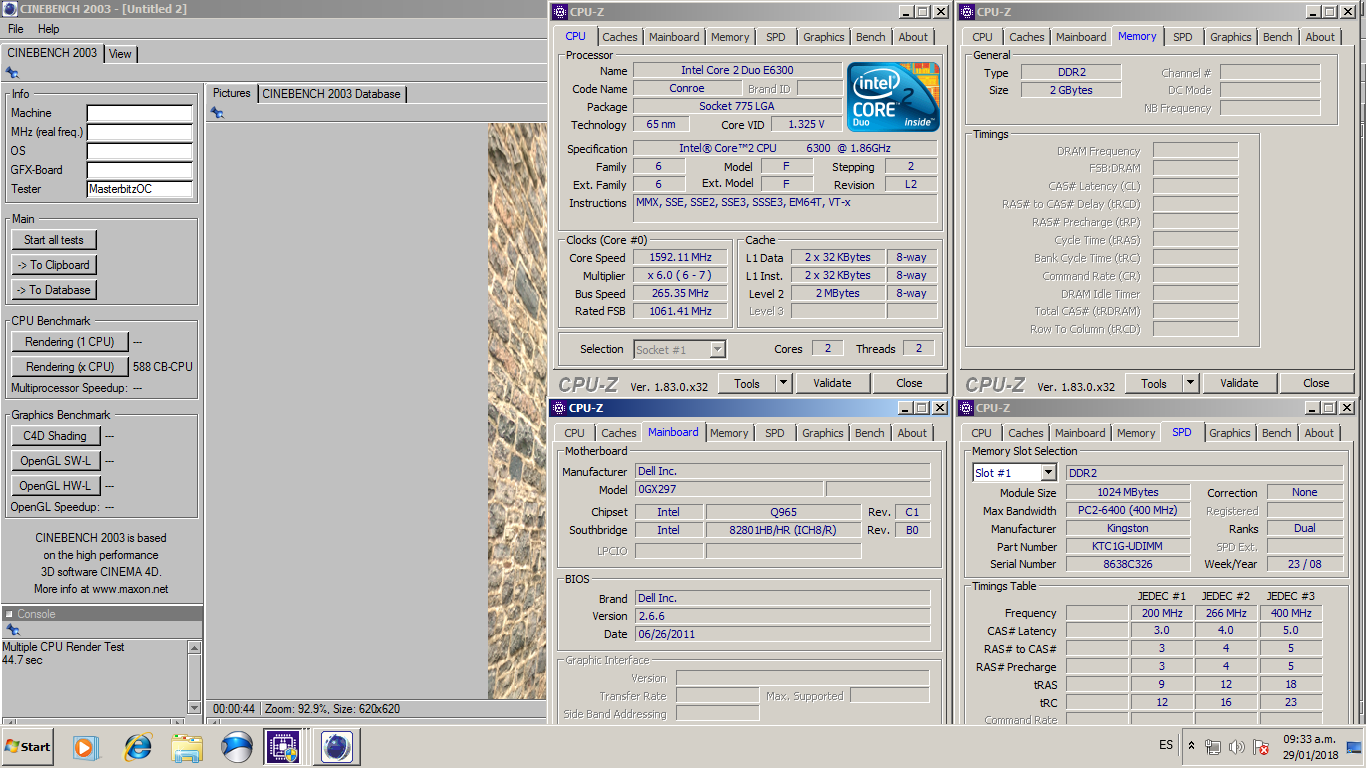Image resolution: width=1366 pixels, height=768 pixels.
Task: Click Start all tests button
Action: (54, 240)
